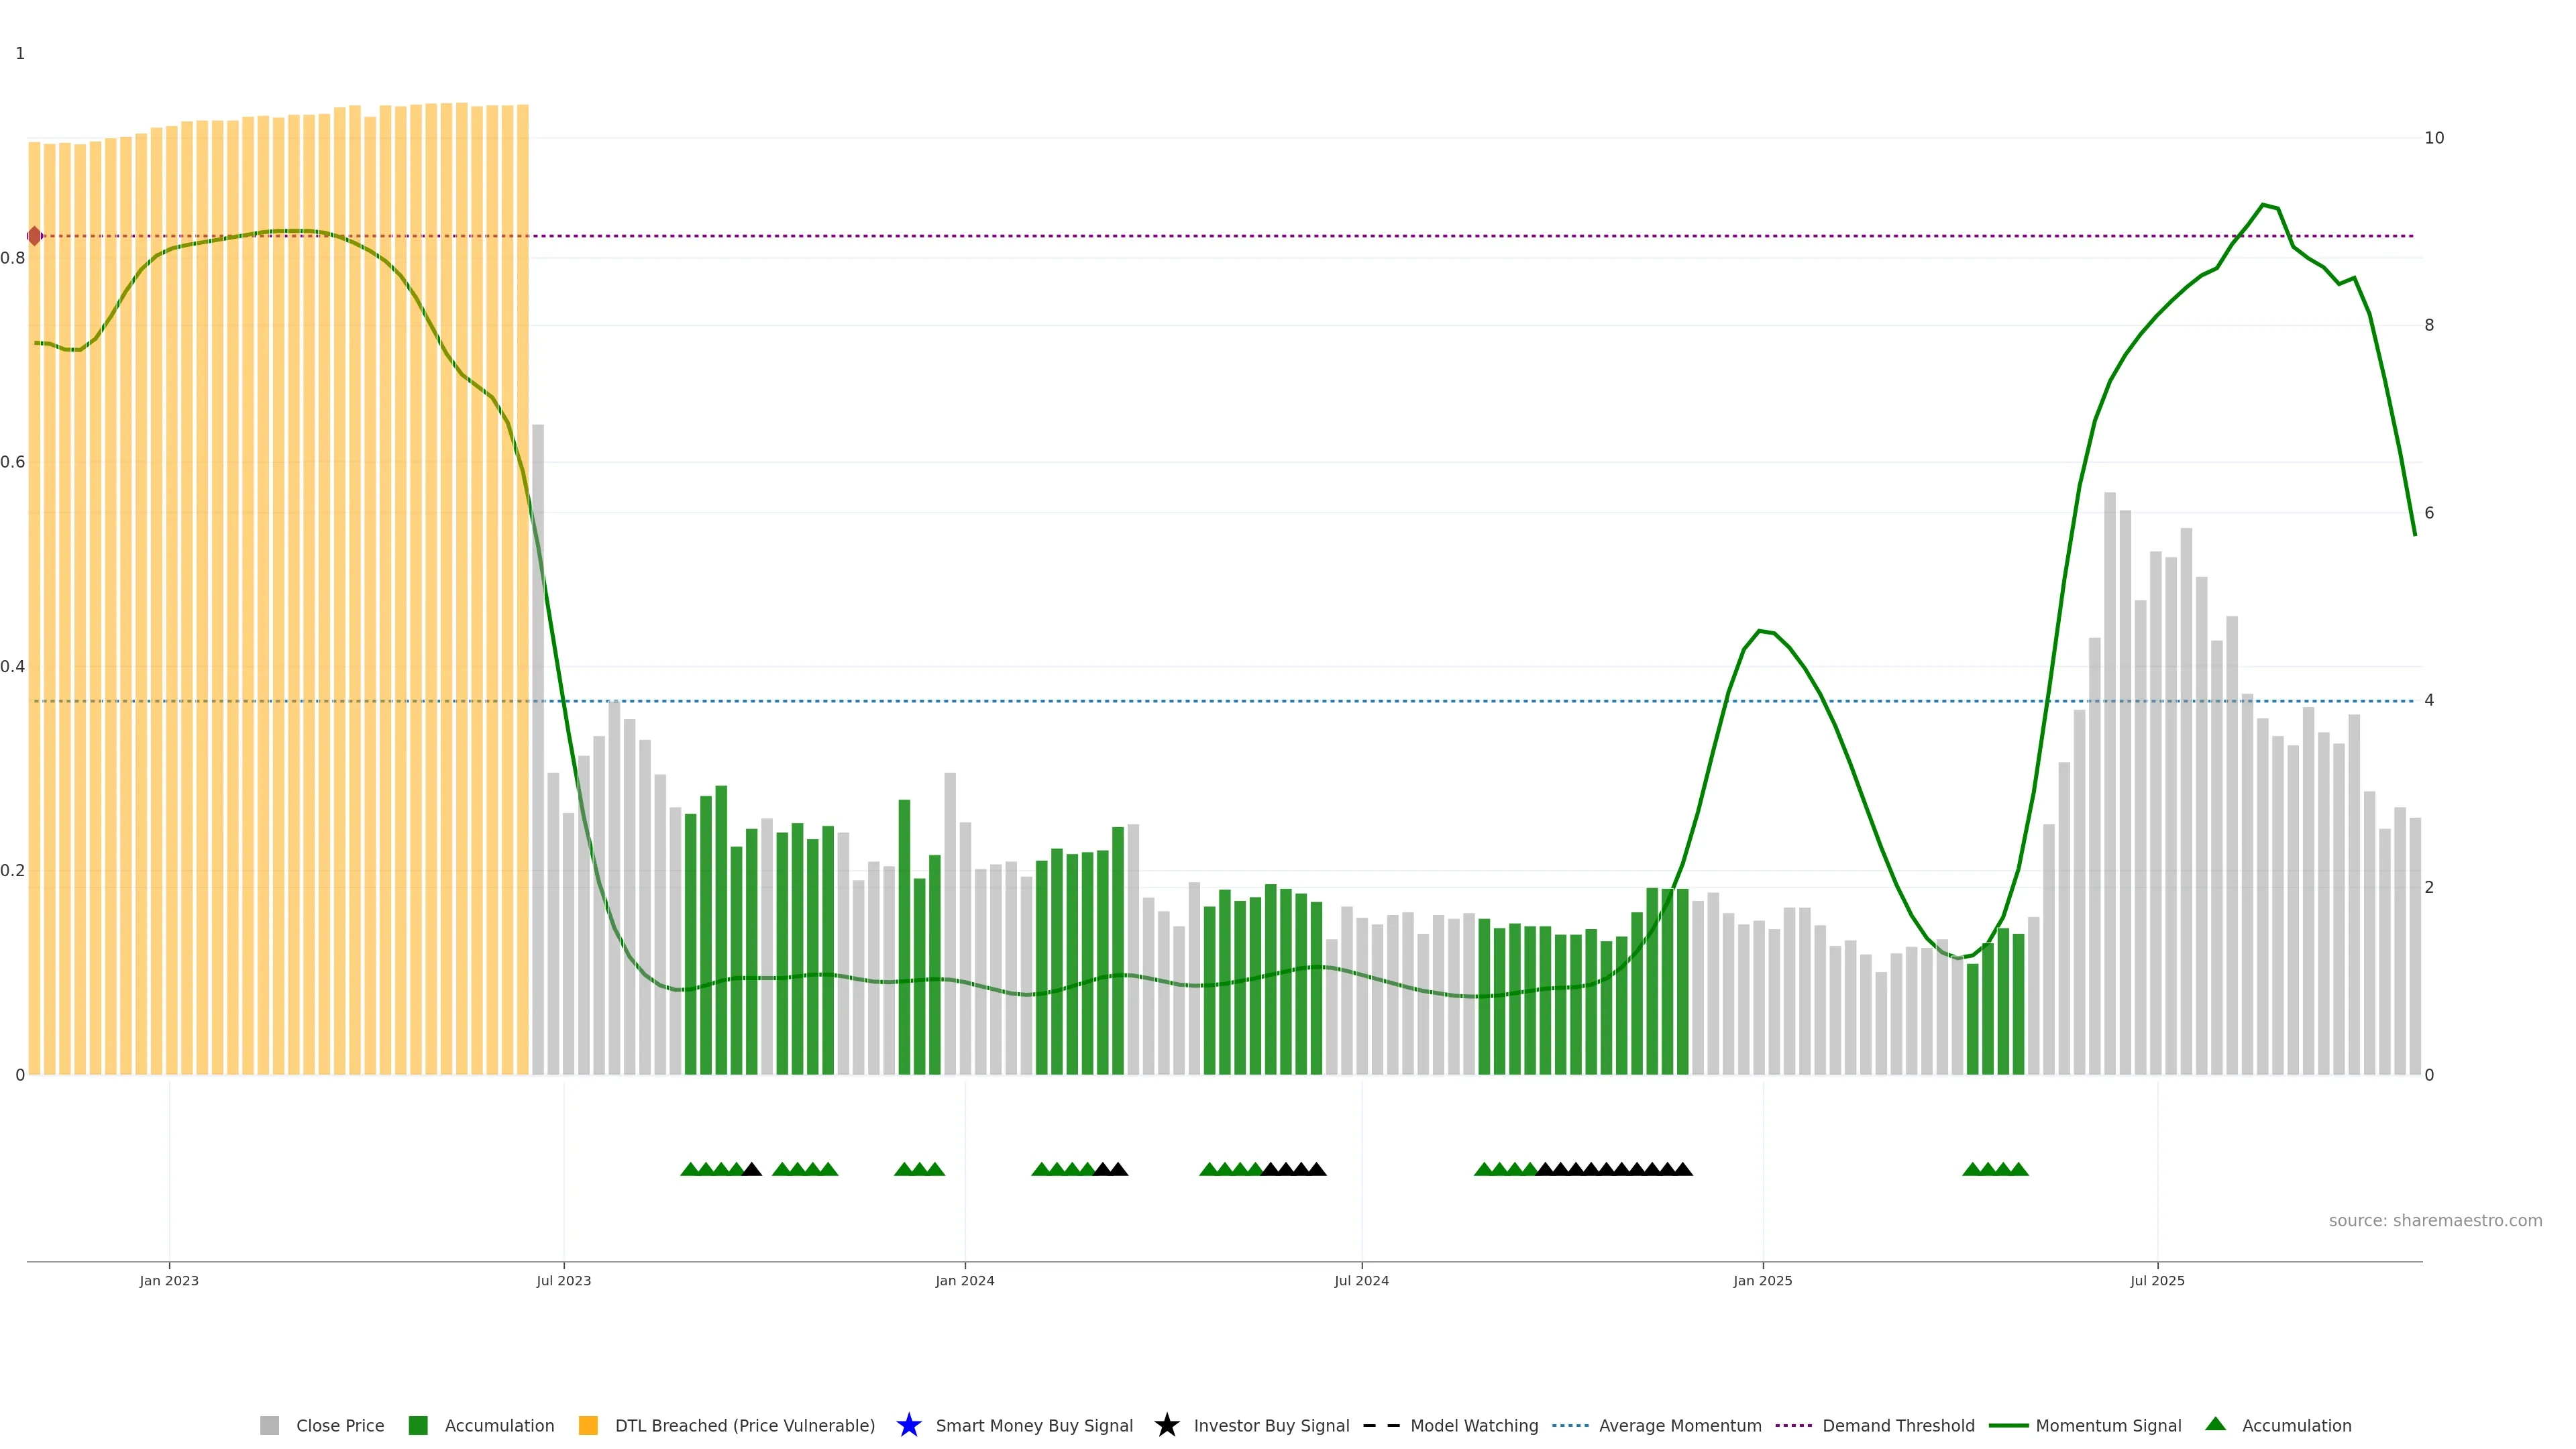
Task: Click the Model Watching dashed line icon
Action: click(1381, 1425)
